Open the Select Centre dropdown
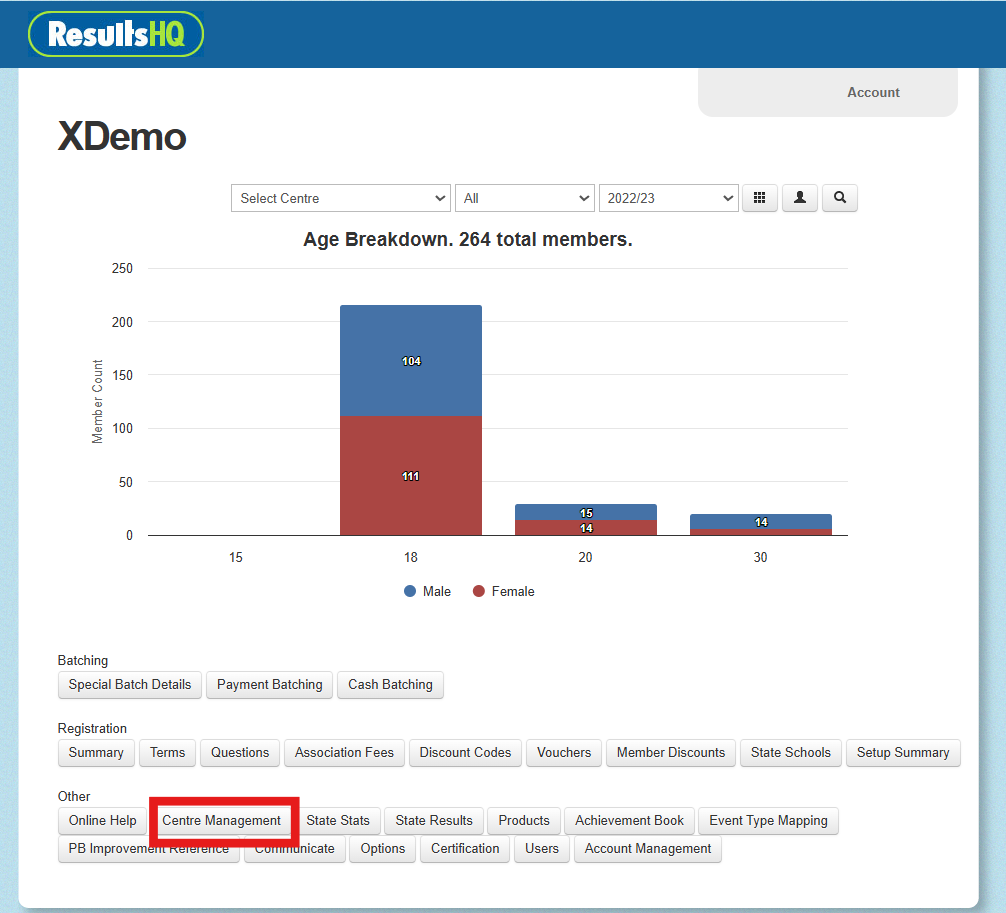 (341, 198)
